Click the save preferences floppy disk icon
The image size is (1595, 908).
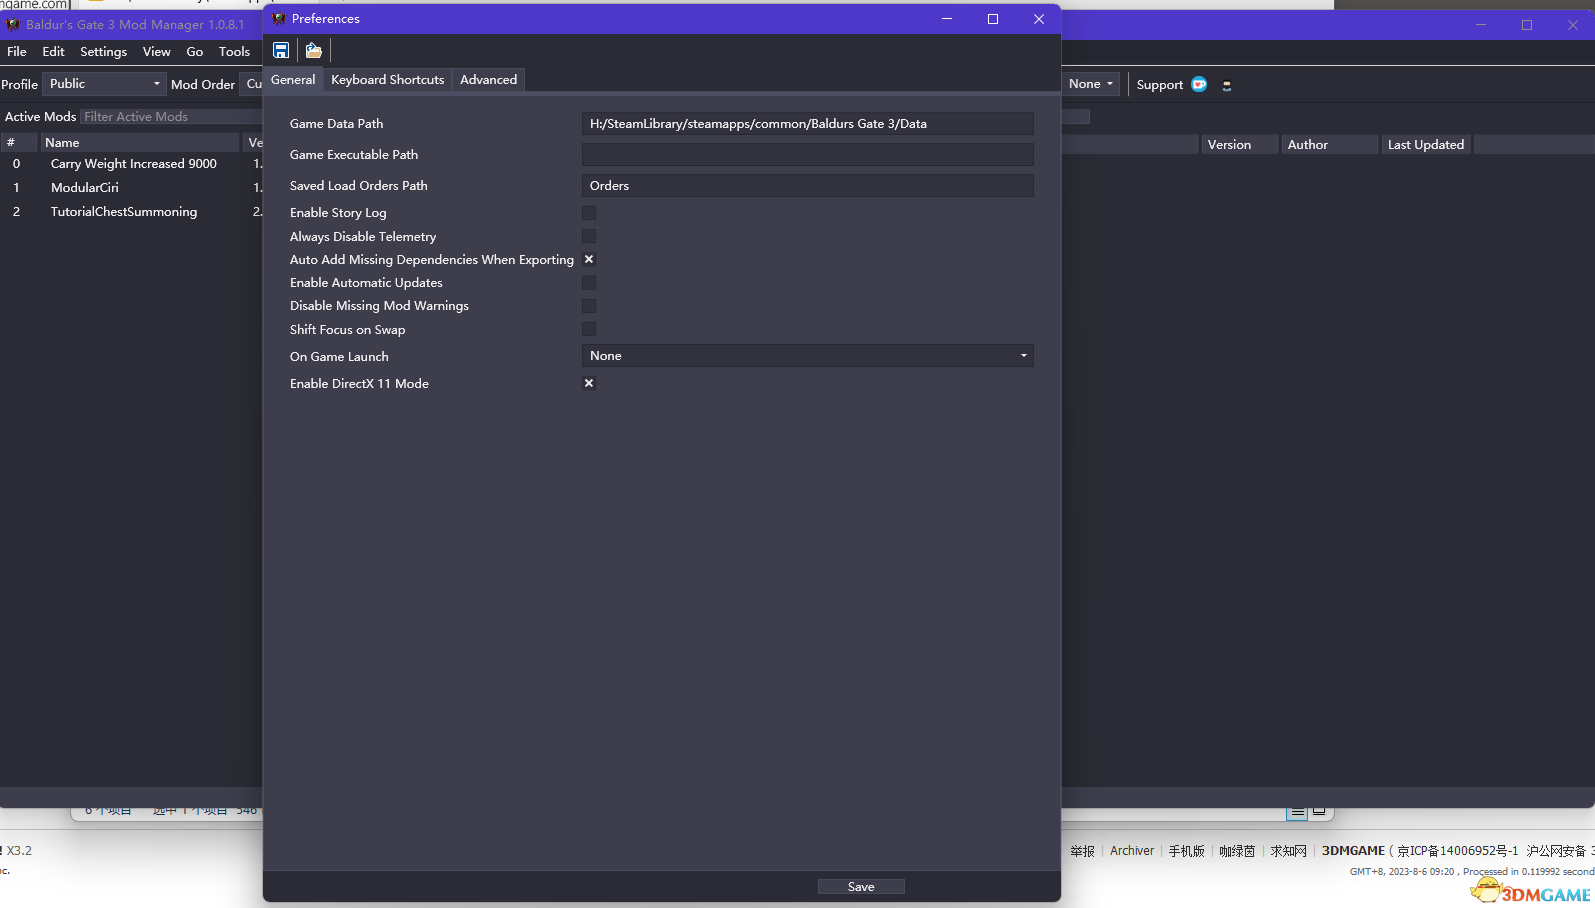click(281, 50)
